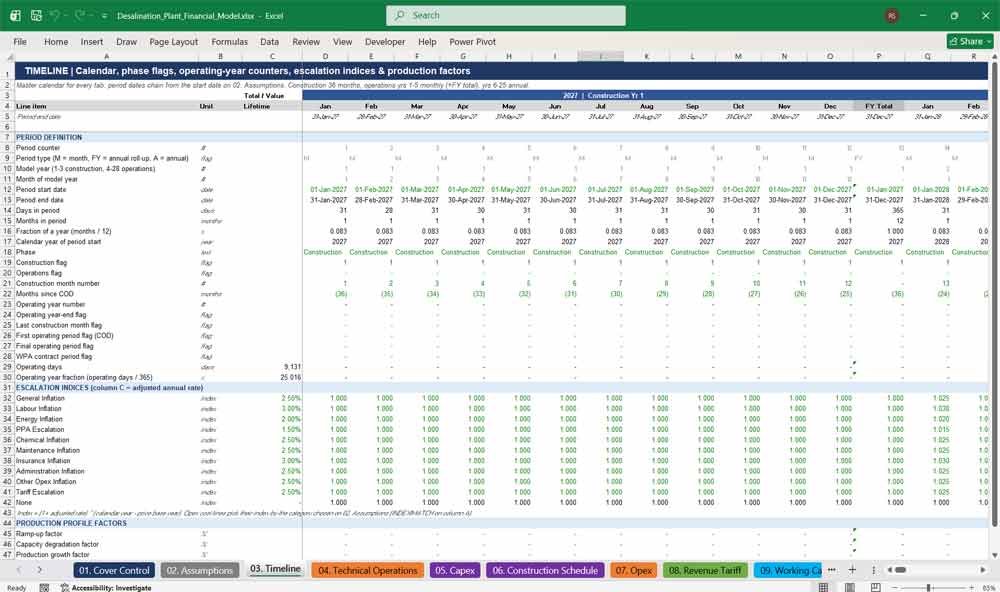1000x592 pixels.
Task: Open the 05. Capex sheet tab
Action: tap(455, 570)
